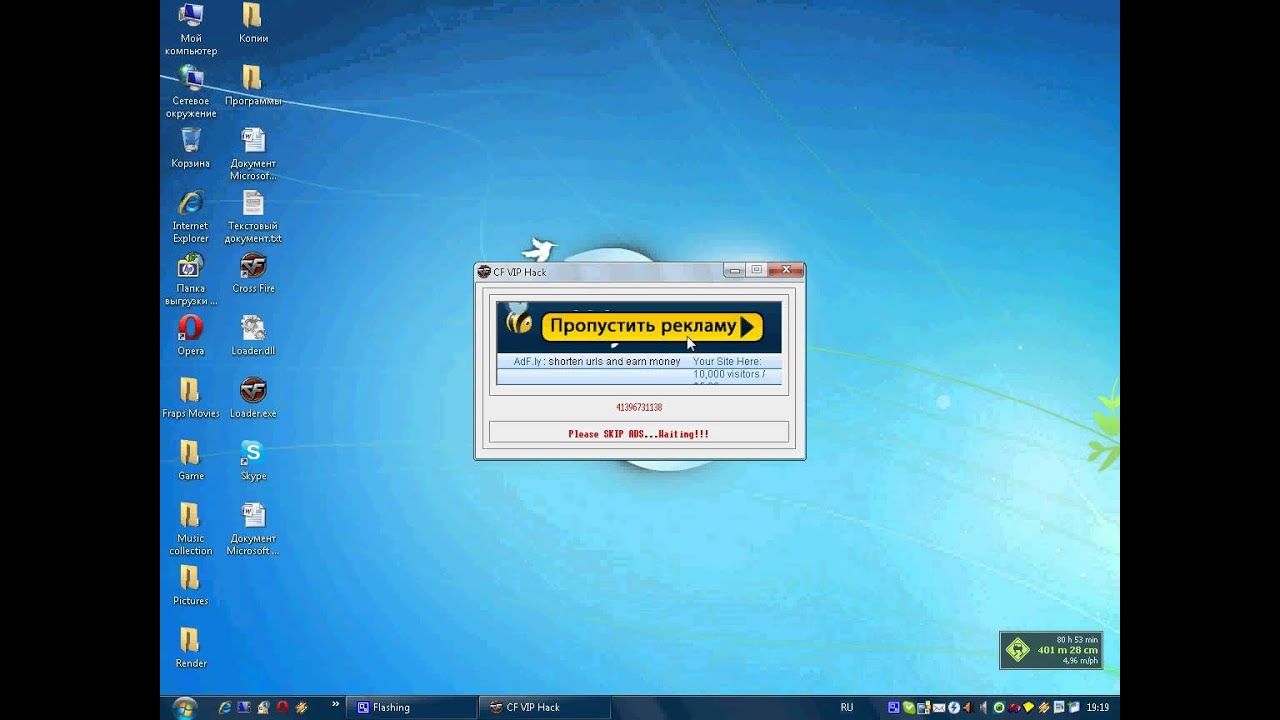Select the Loader.dll file icon

tap(253, 336)
